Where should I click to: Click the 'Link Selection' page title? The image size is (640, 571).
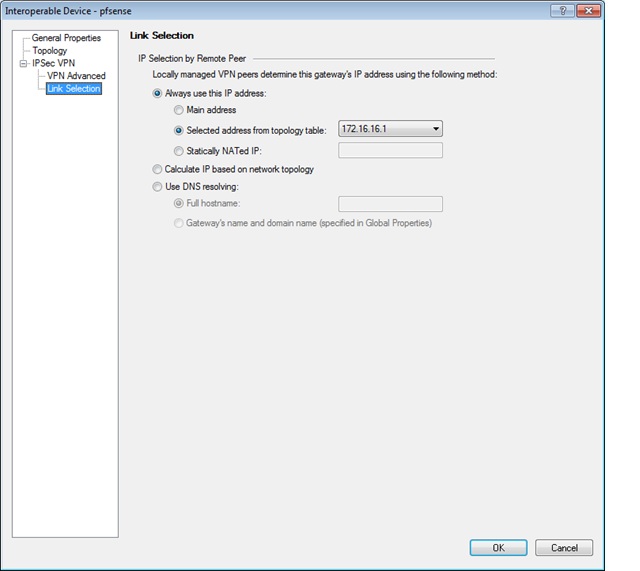162,36
